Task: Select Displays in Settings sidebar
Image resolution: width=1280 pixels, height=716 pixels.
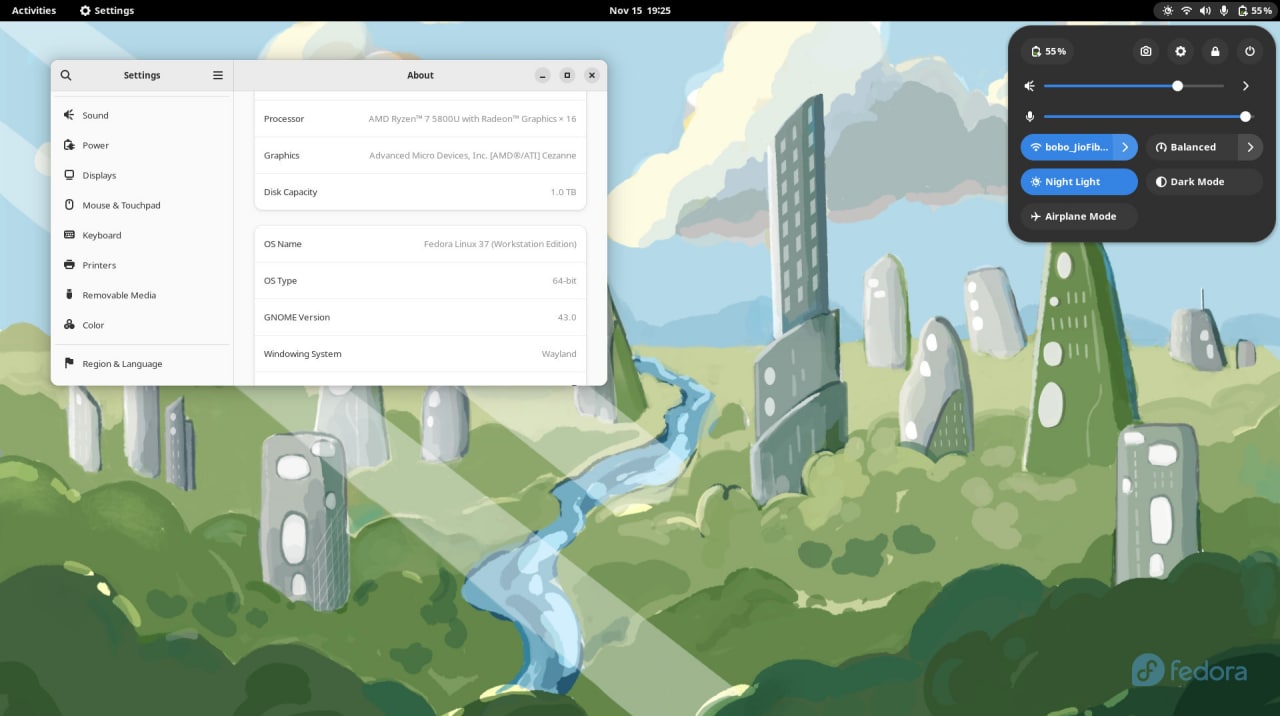Action: (141, 175)
